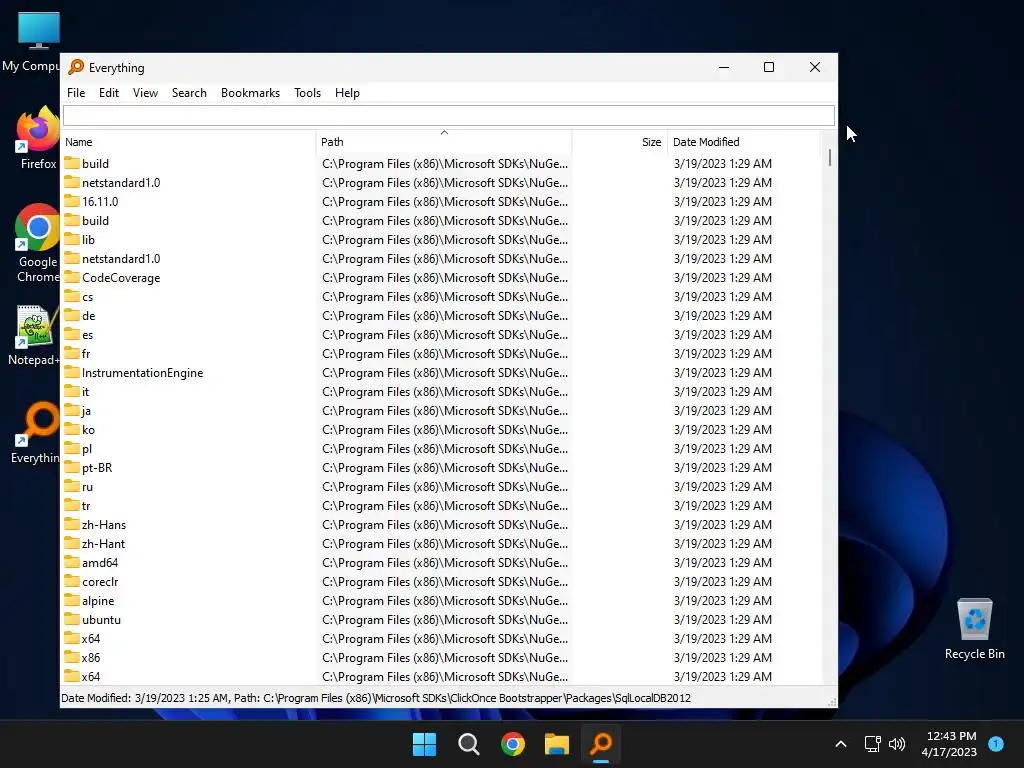Click the date modified of the pt-BR row
Viewport: 1024px width, 768px height.
(x=722, y=468)
